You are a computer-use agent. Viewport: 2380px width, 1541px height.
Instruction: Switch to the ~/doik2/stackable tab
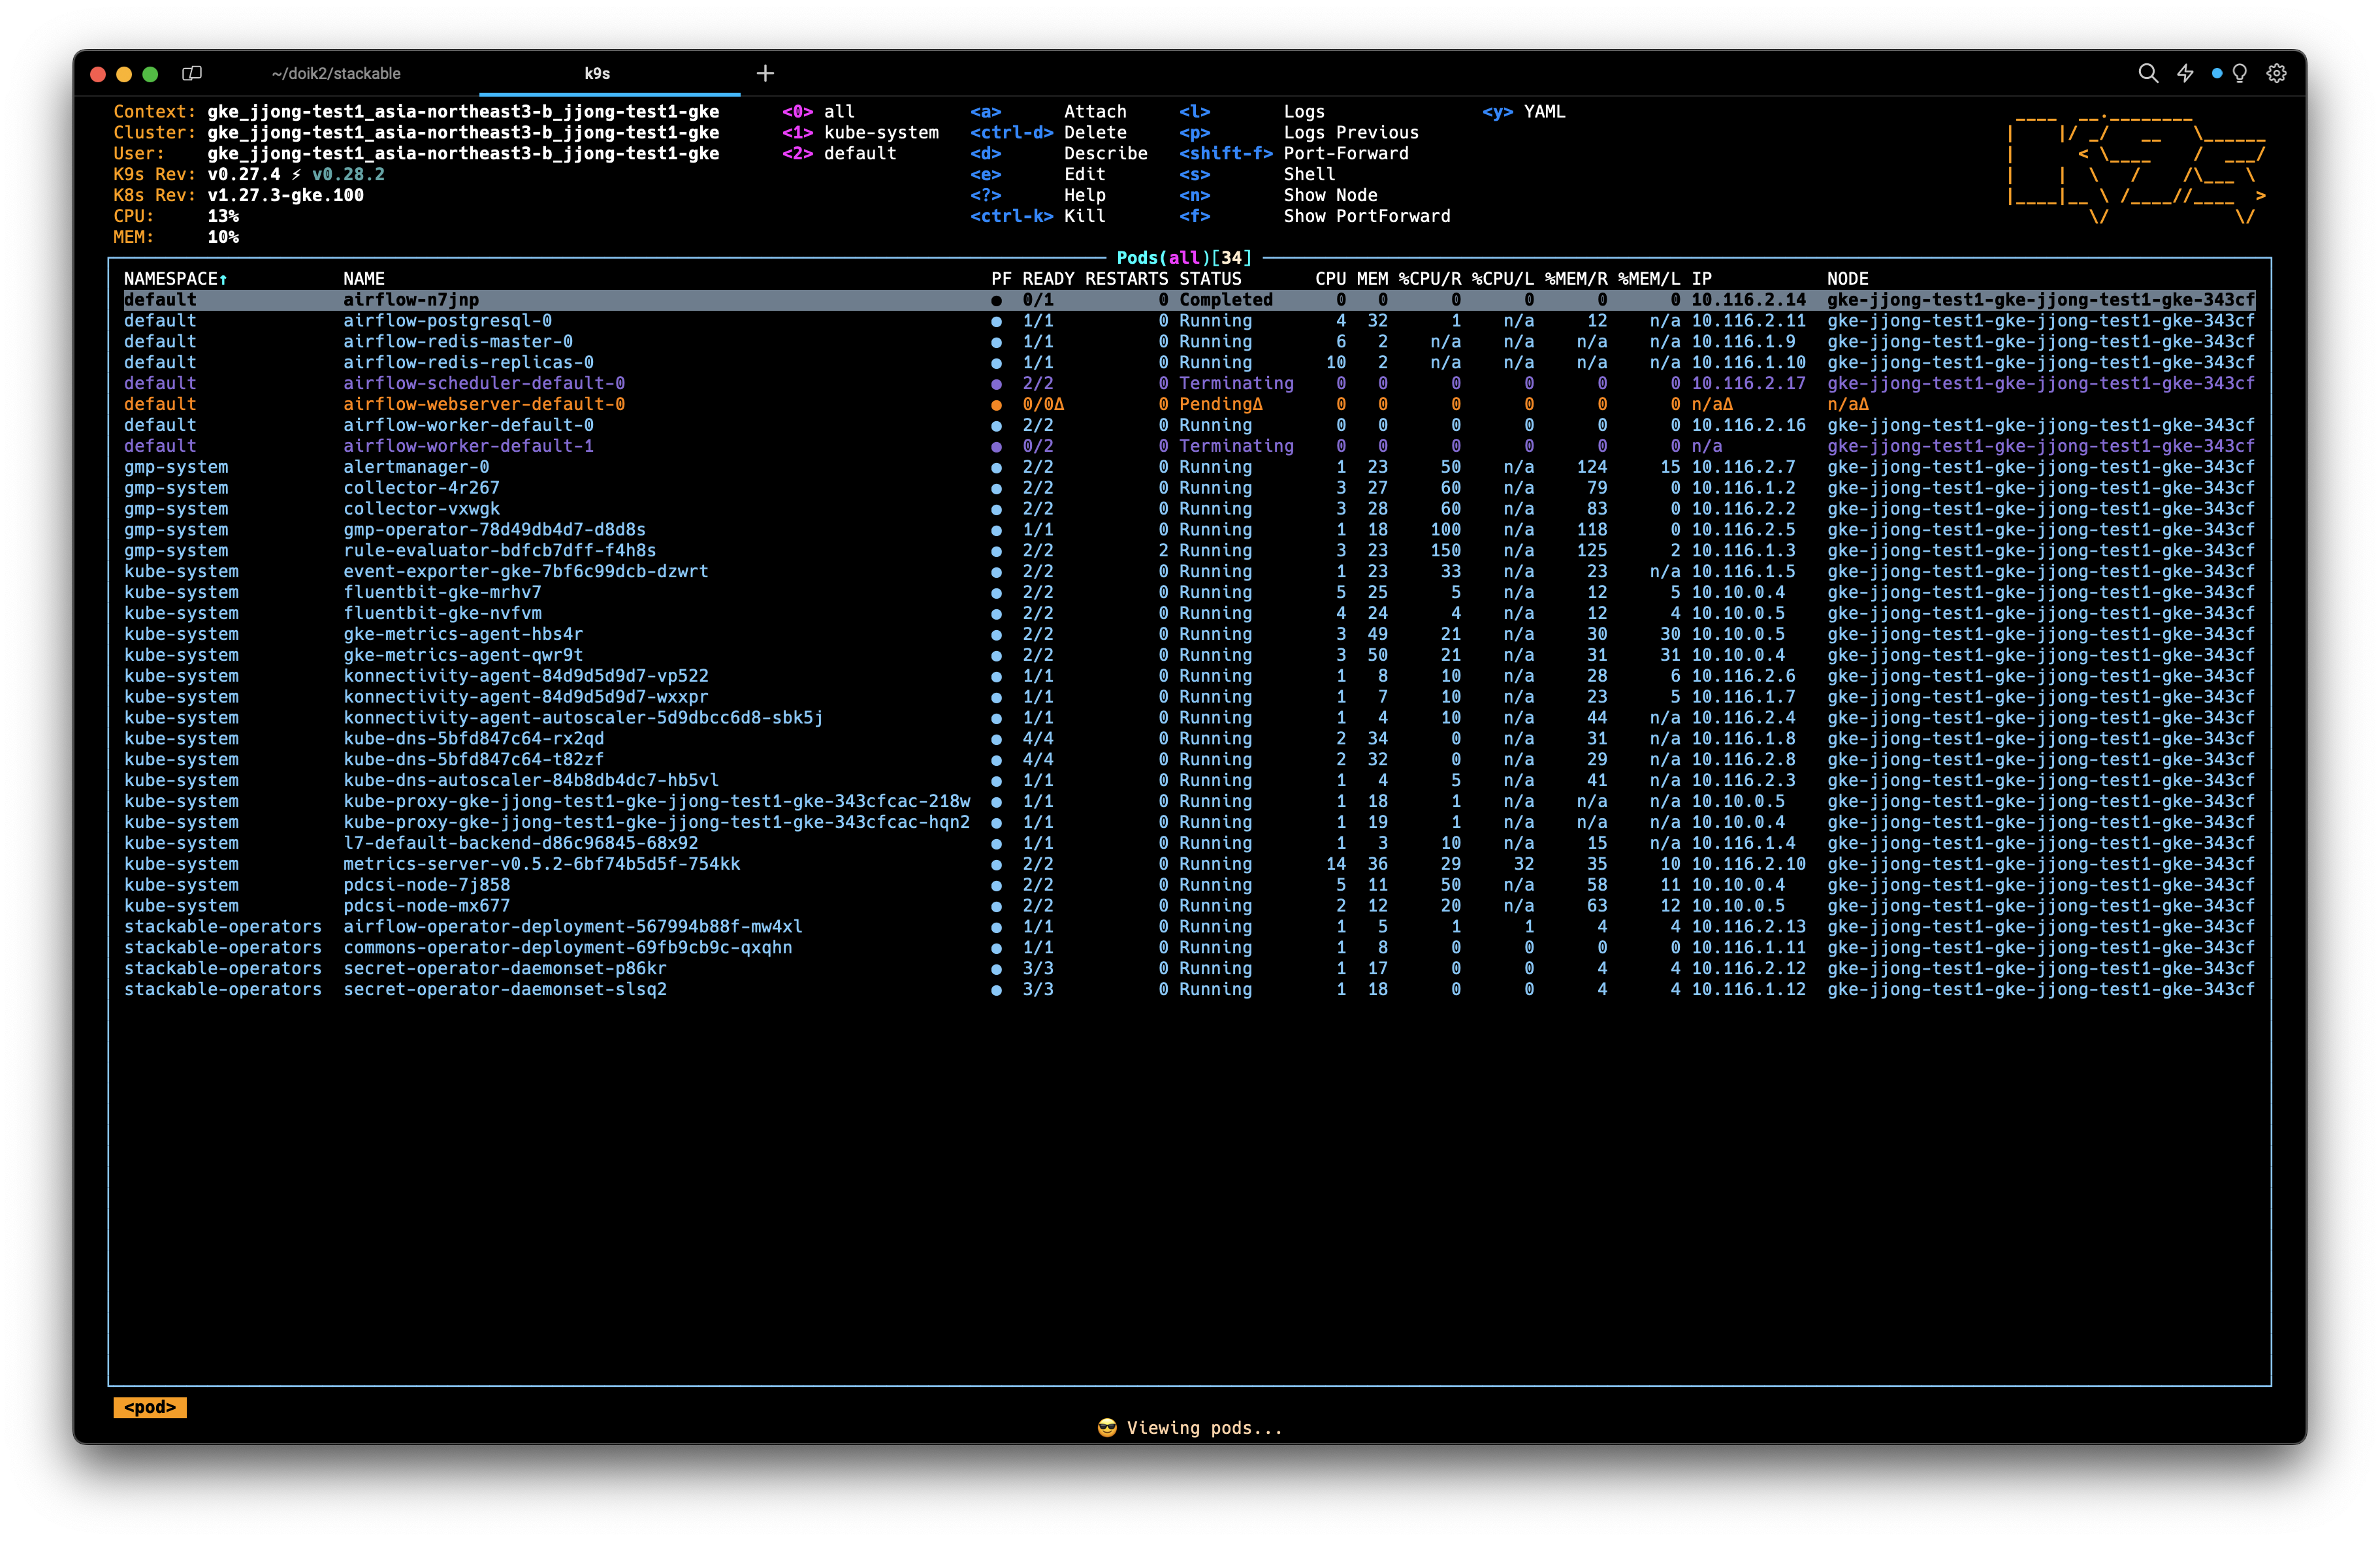coord(336,73)
